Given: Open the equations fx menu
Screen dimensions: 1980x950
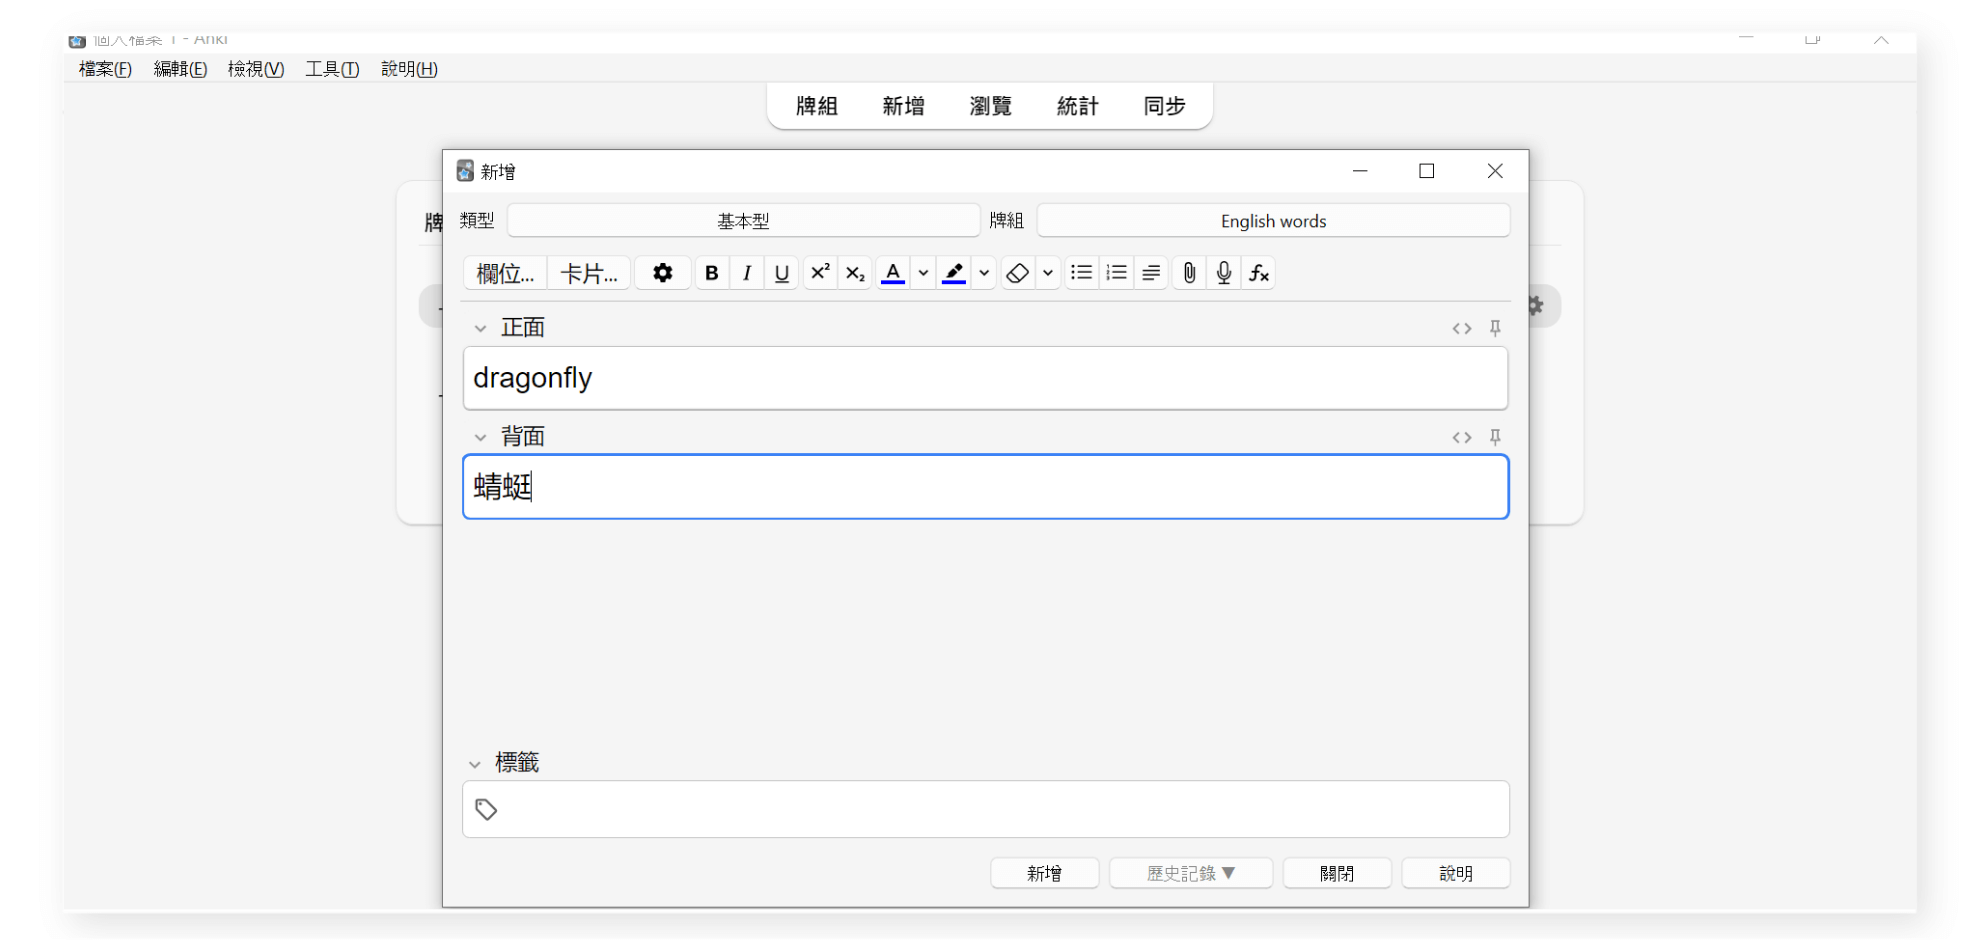Looking at the screenshot, I should [1259, 273].
